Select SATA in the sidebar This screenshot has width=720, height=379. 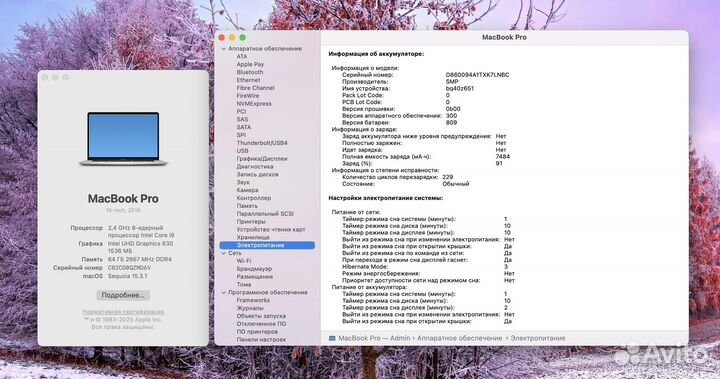(244, 127)
